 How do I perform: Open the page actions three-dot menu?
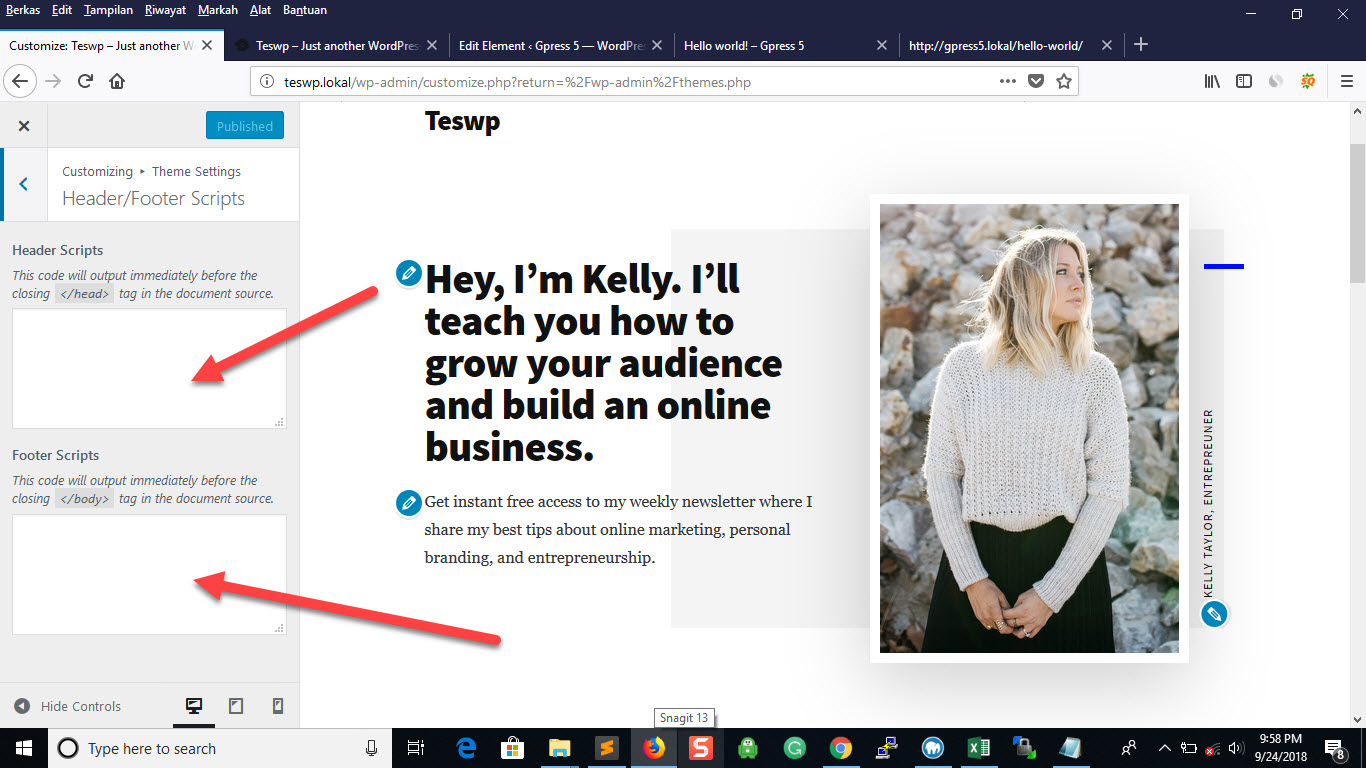[x=1008, y=82]
